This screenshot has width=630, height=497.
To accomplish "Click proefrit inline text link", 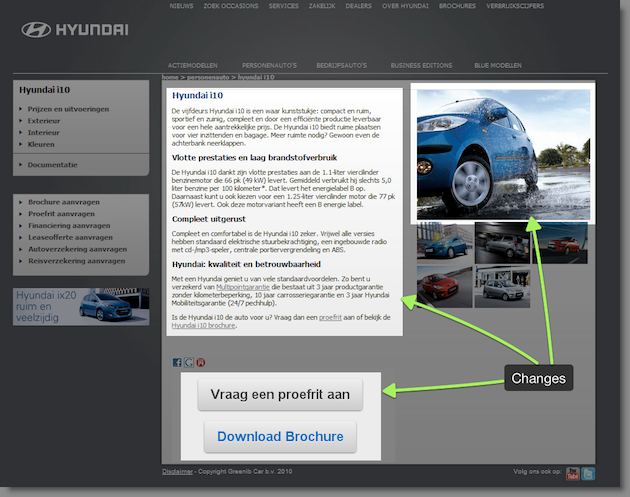I will coord(330,317).
